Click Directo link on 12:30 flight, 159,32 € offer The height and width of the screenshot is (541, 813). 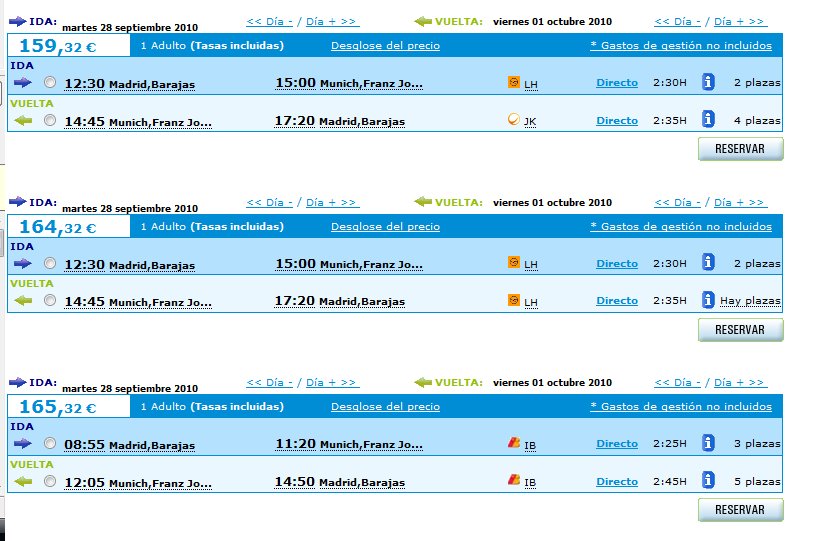pos(617,82)
